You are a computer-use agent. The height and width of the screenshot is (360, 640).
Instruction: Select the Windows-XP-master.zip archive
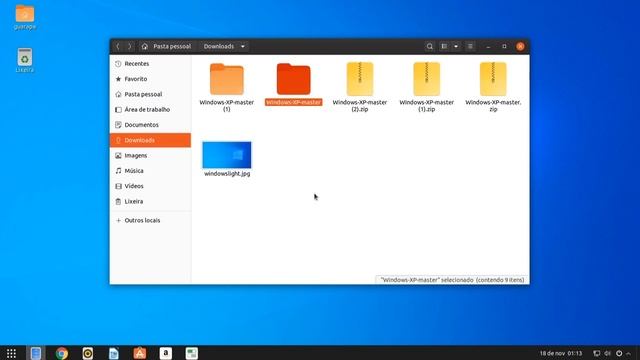coord(493,87)
